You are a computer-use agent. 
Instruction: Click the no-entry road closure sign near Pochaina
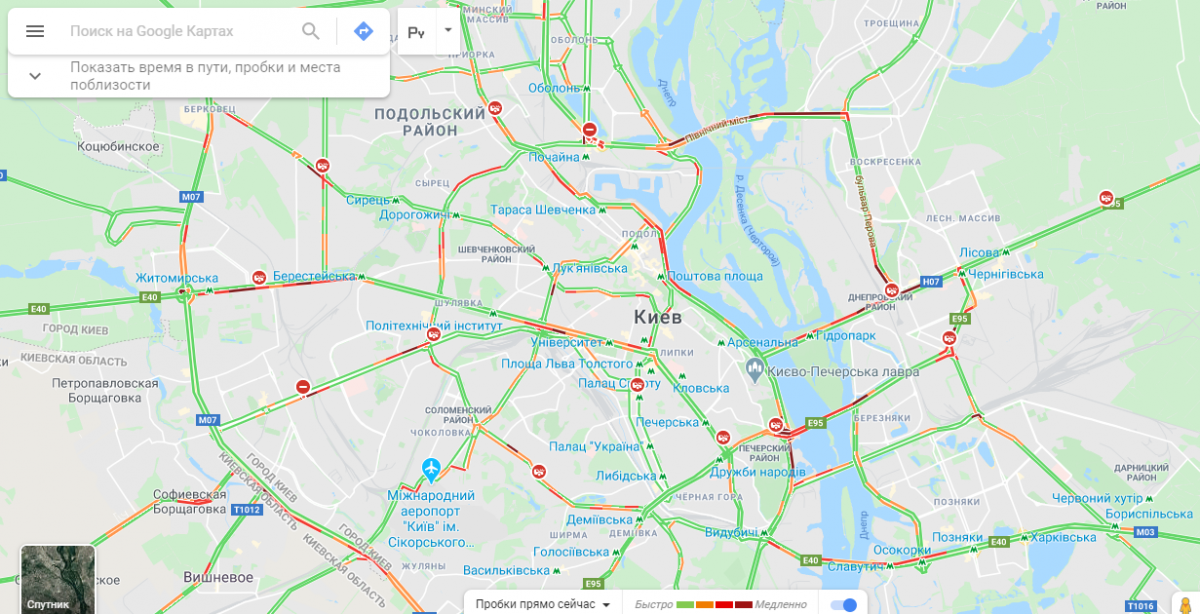click(x=590, y=130)
